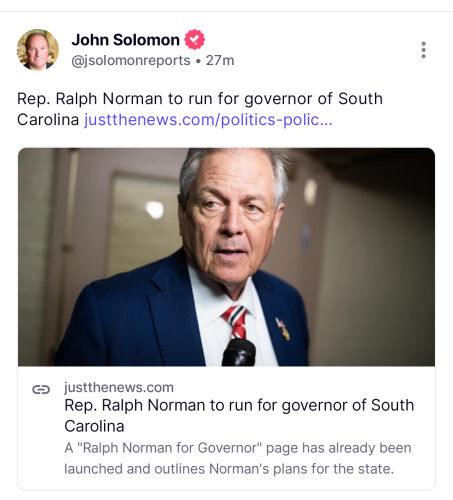This screenshot has width=453, height=500.
Task: Select the John Solomon display name
Action: tap(125, 40)
